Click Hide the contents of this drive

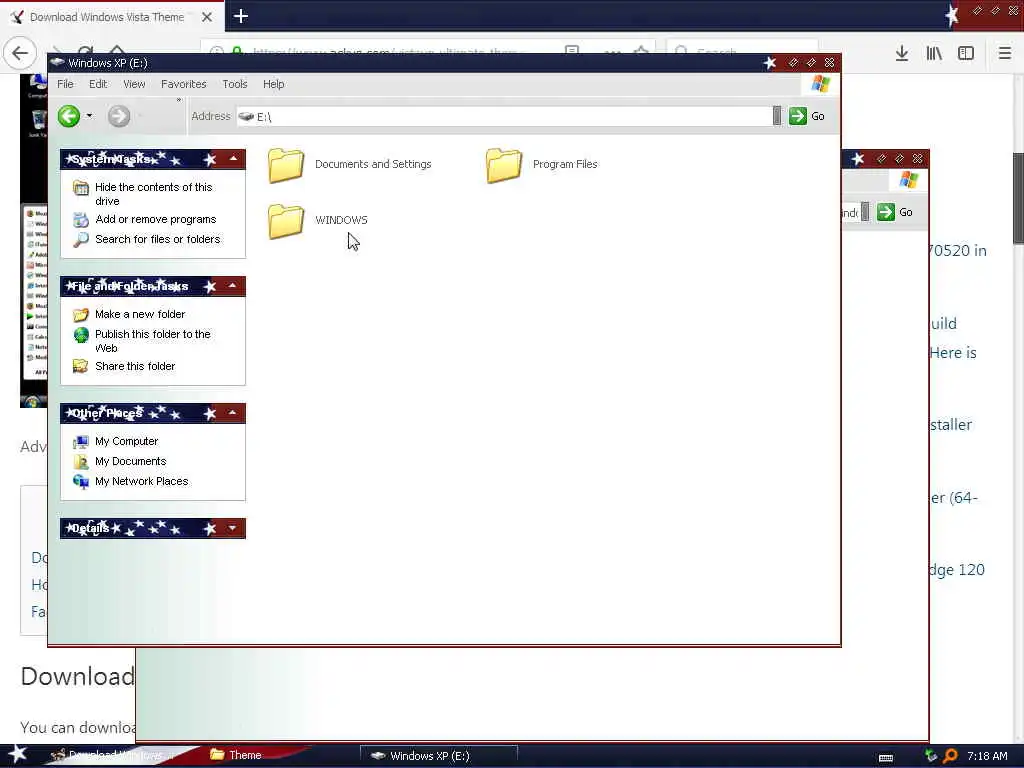point(153,194)
